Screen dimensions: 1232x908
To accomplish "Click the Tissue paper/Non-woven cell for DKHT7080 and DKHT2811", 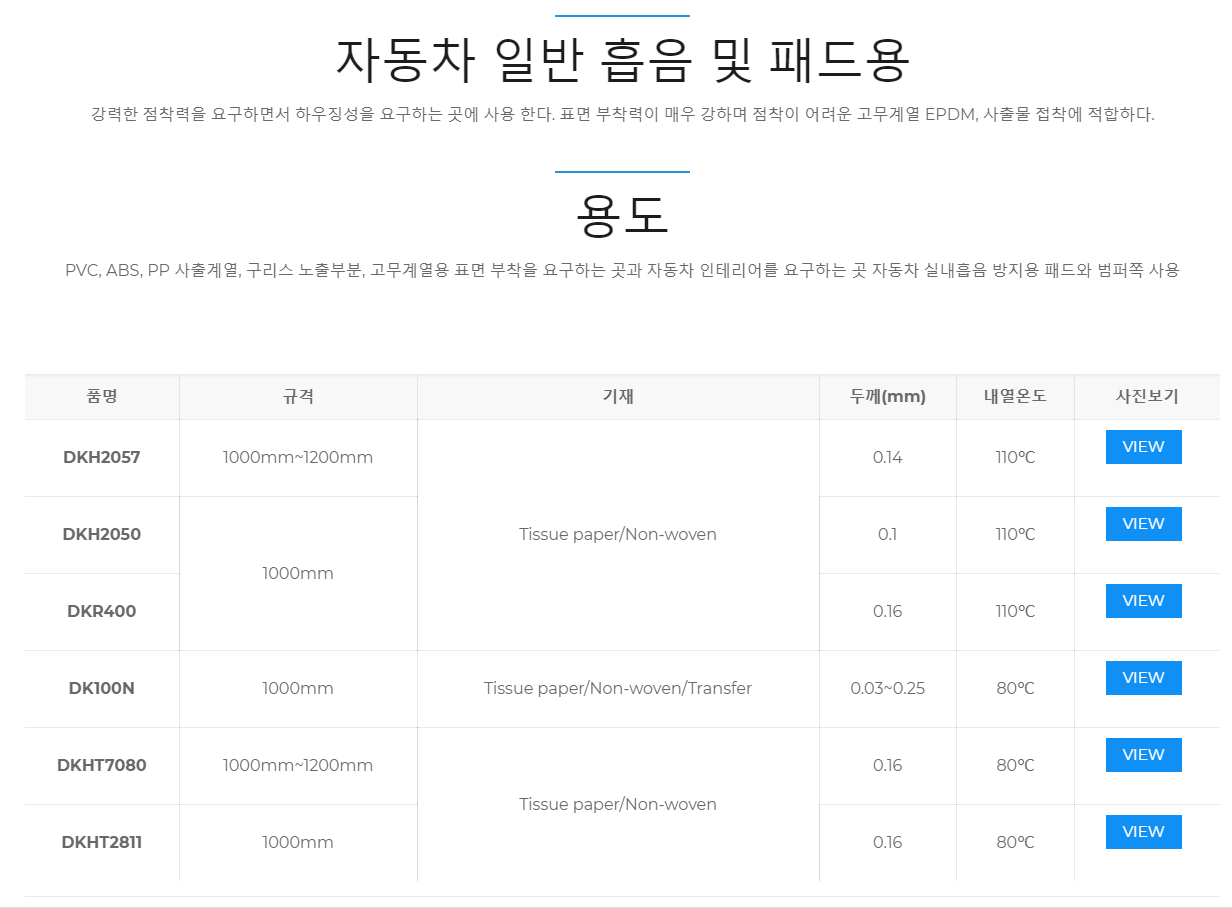I will (x=618, y=805).
